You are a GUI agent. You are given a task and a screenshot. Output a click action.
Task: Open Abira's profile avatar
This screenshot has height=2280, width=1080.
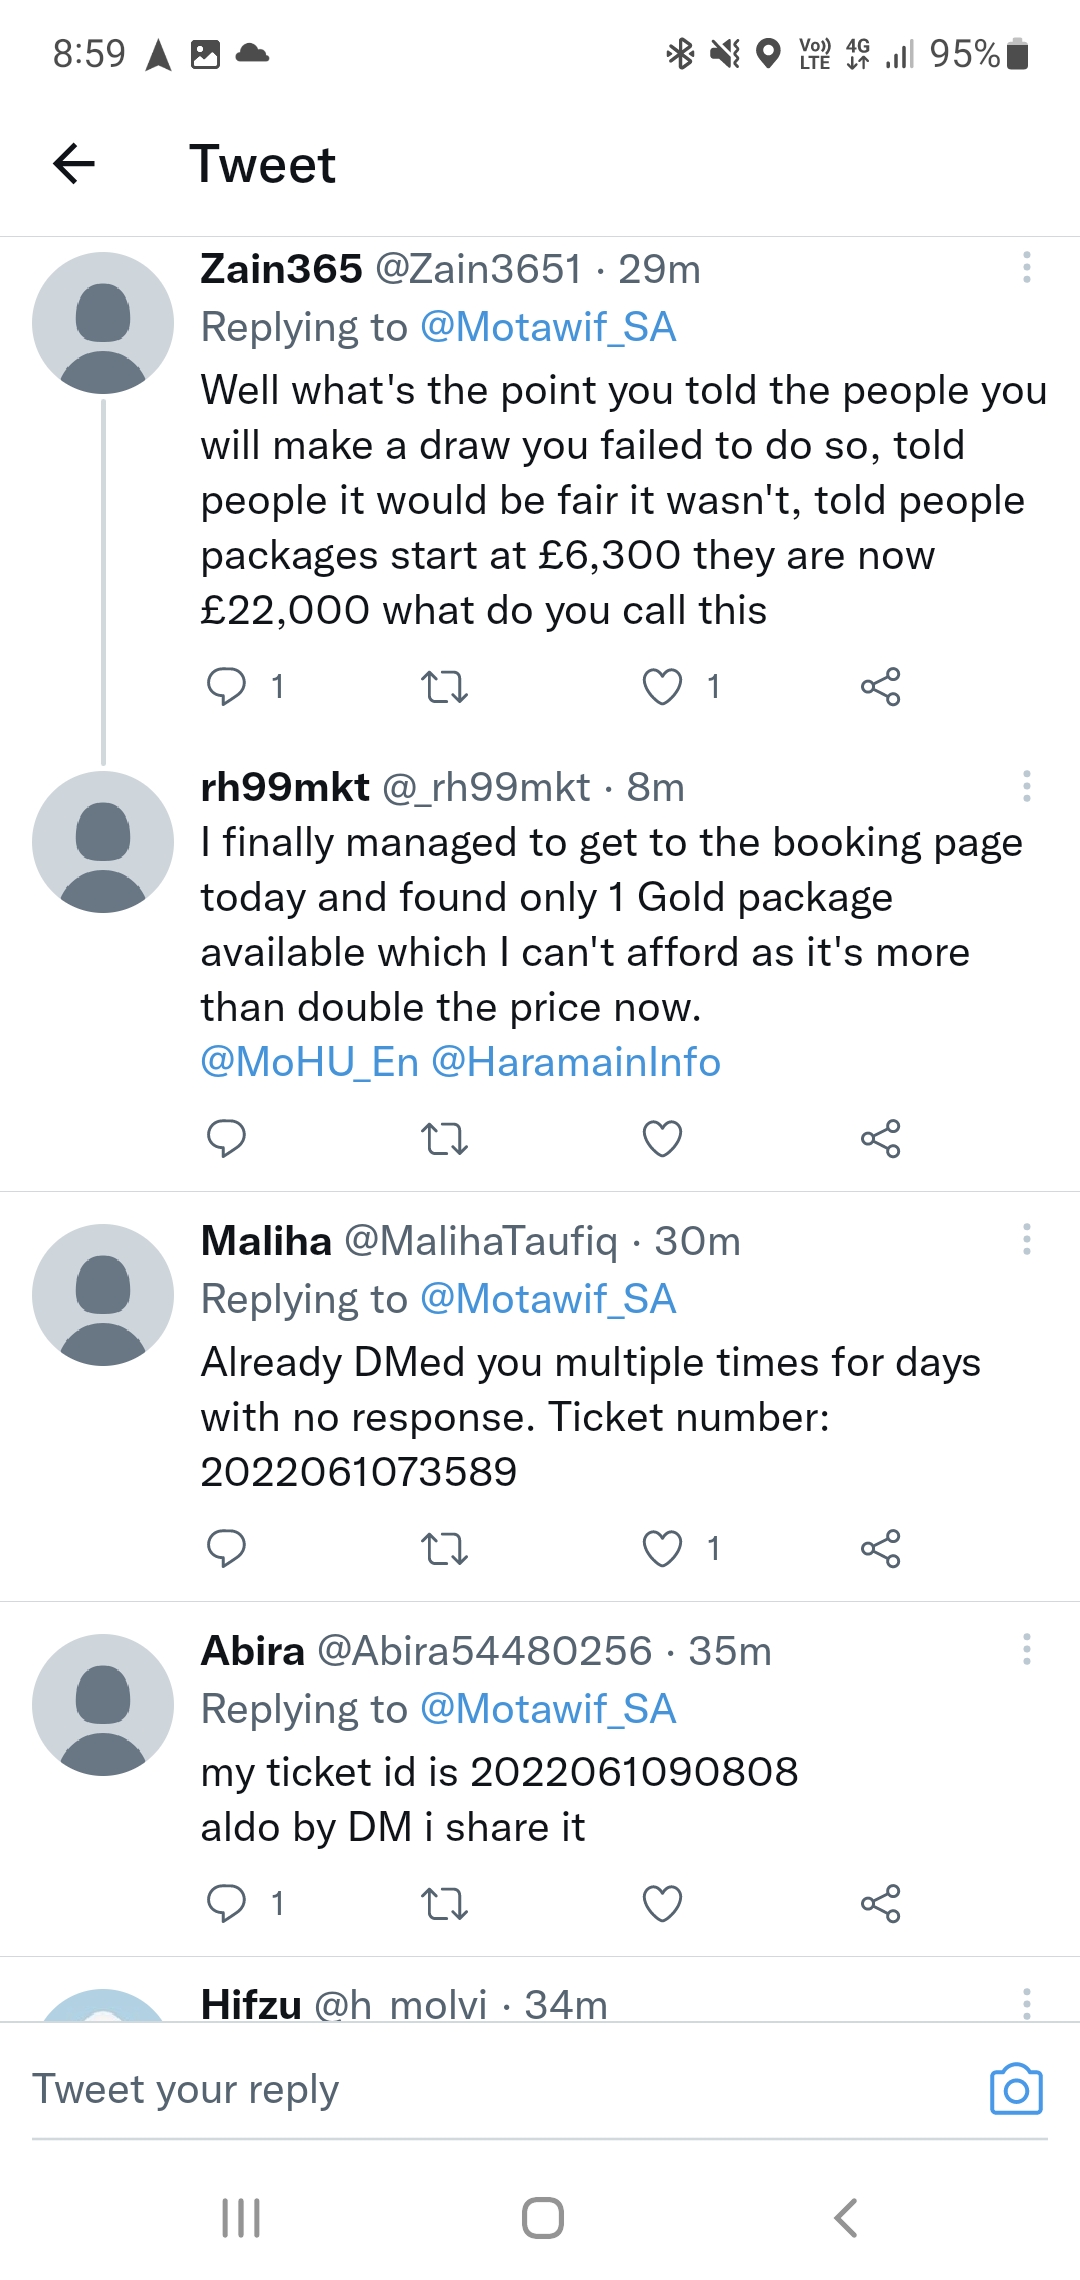tap(103, 1705)
